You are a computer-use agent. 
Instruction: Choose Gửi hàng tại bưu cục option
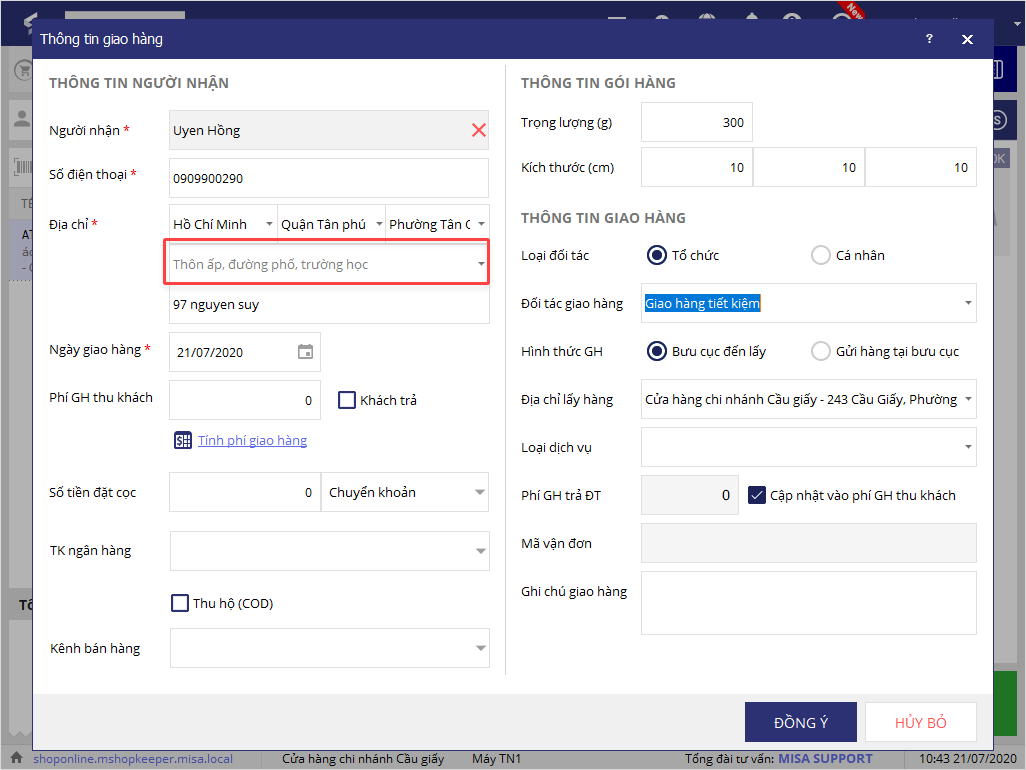(820, 351)
